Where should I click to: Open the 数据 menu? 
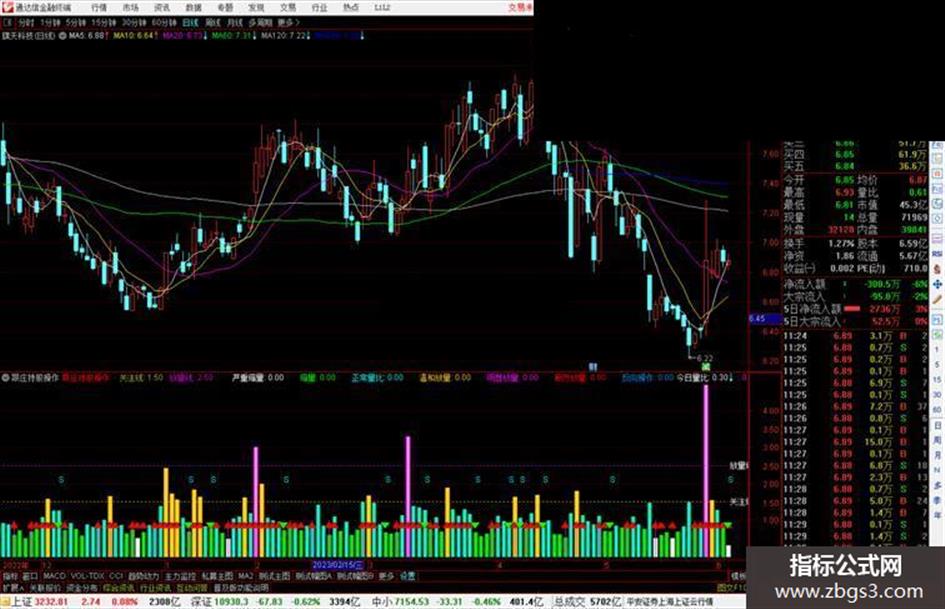[193, 7]
